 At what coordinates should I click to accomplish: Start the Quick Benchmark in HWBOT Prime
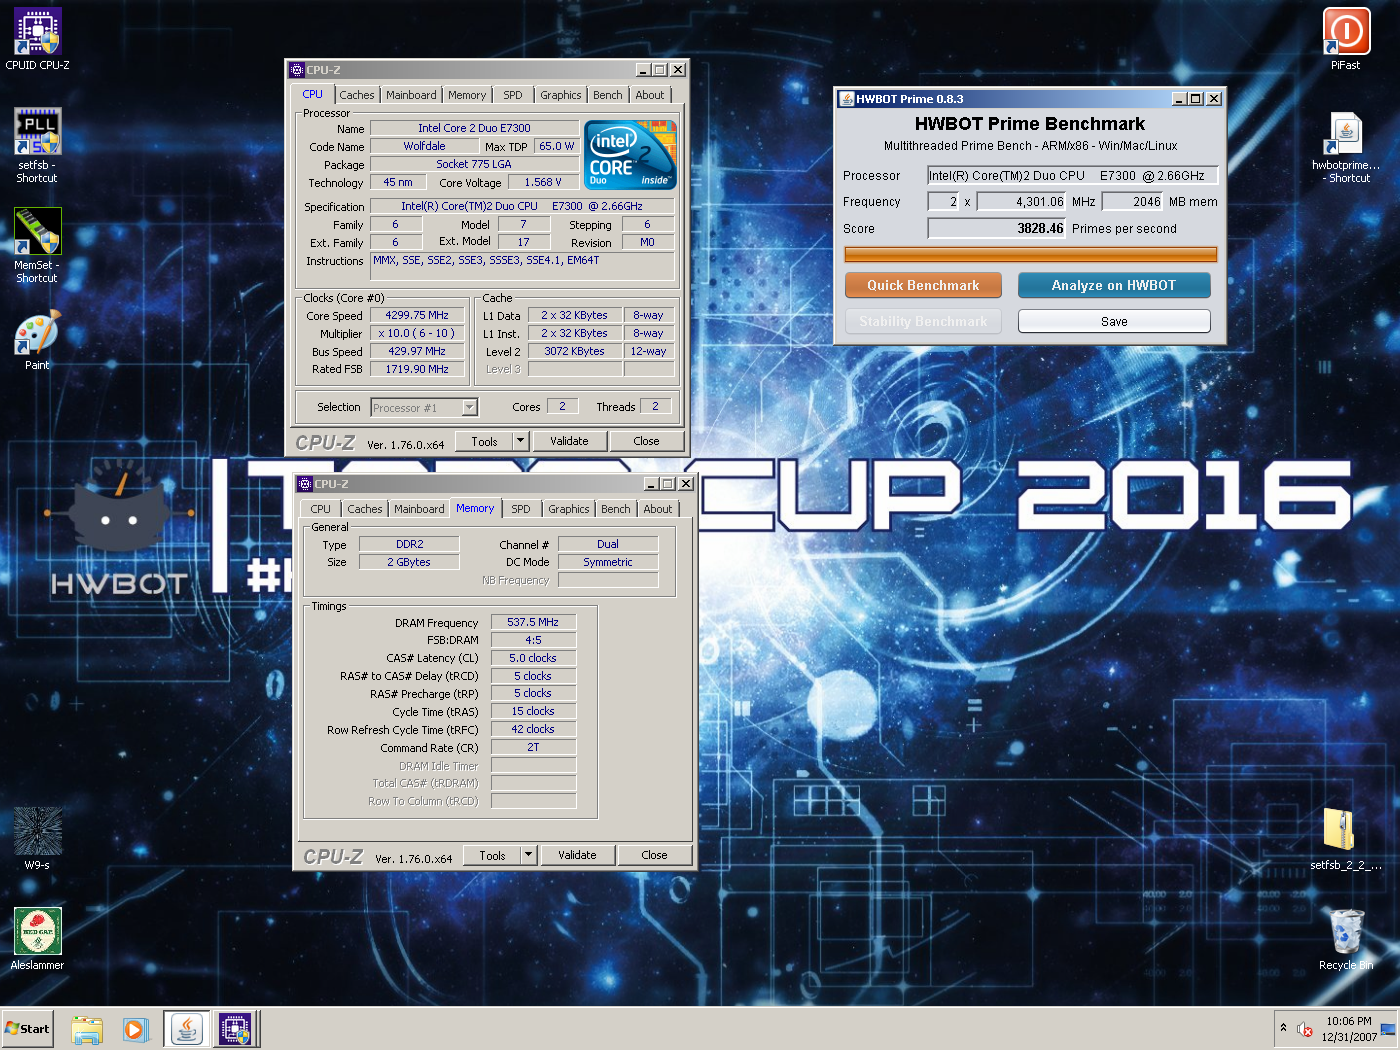click(x=923, y=285)
